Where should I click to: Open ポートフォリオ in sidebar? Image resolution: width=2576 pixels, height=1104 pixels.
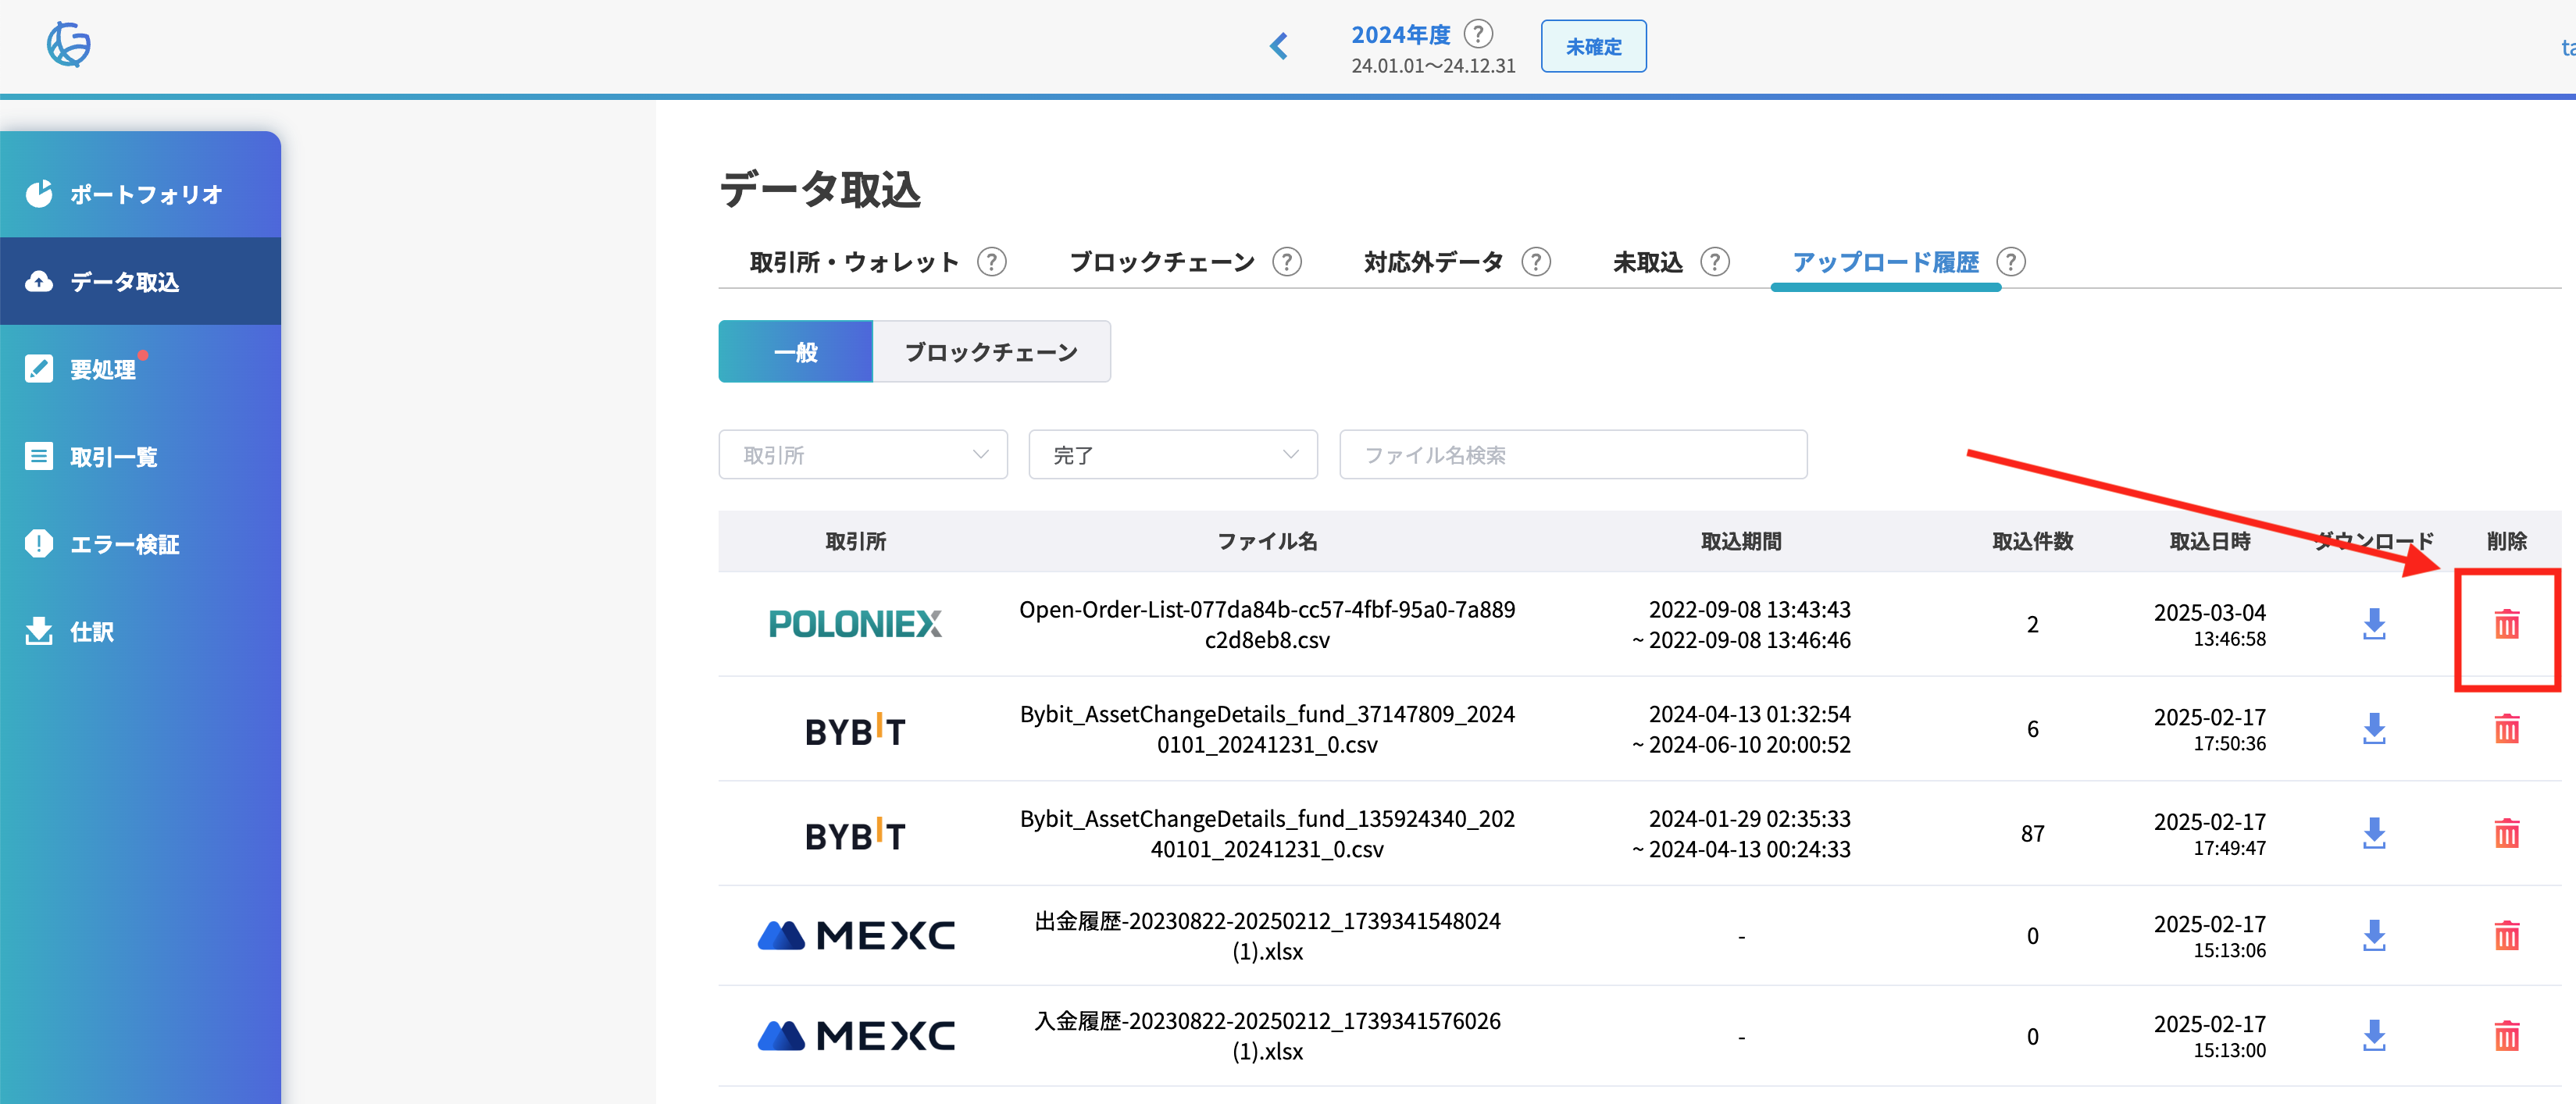(140, 194)
